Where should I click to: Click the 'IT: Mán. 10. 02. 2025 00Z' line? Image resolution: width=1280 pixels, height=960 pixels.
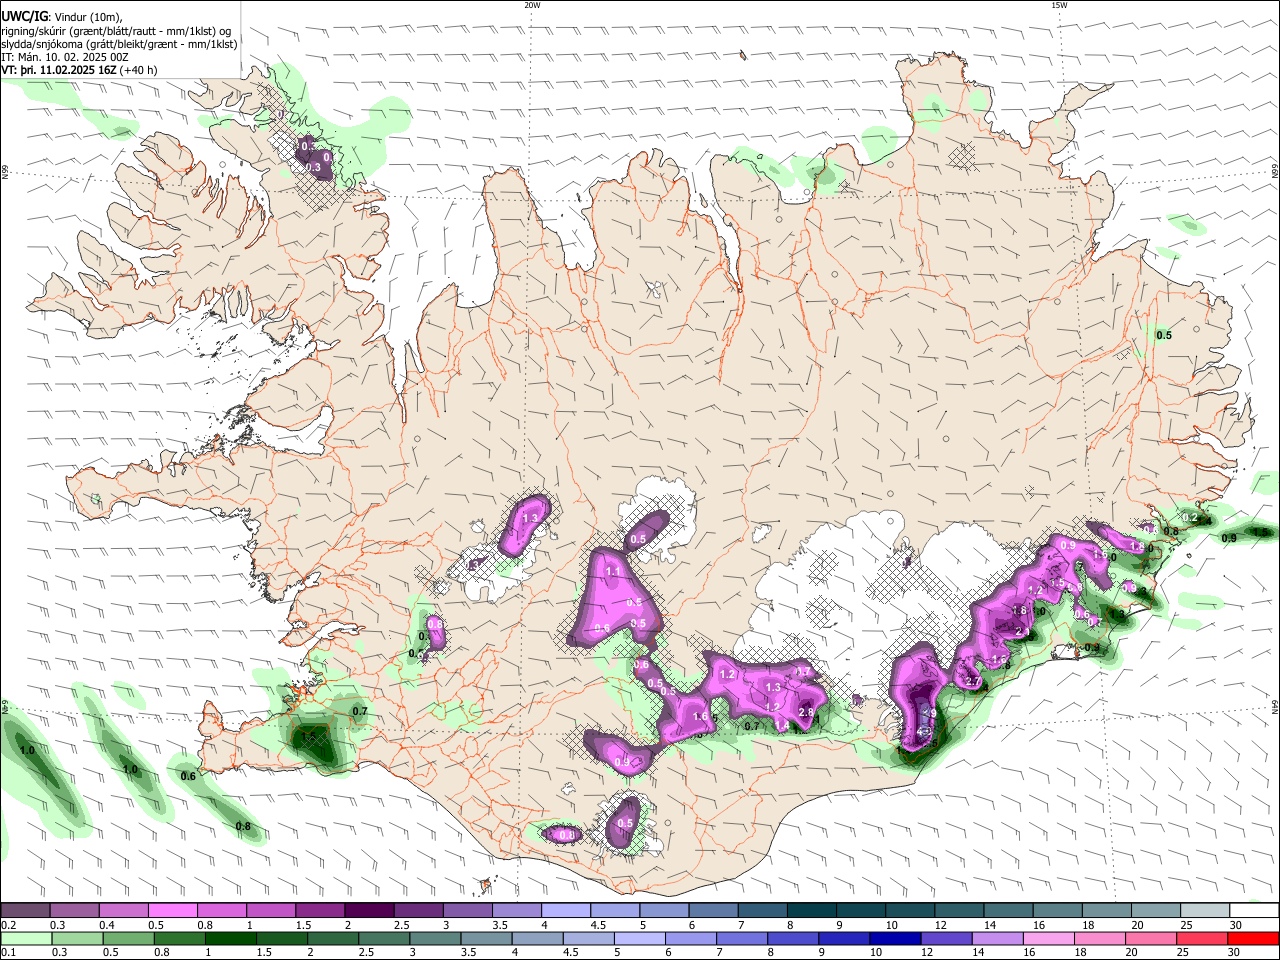tap(66, 57)
